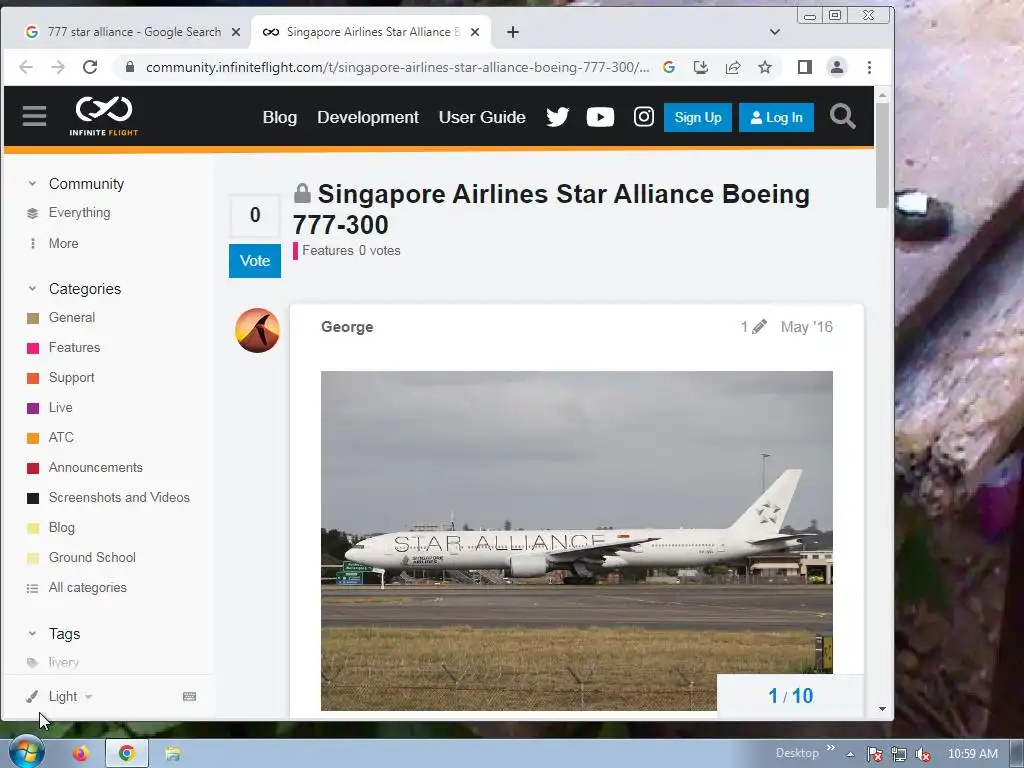Open the Blog header link

tap(280, 118)
